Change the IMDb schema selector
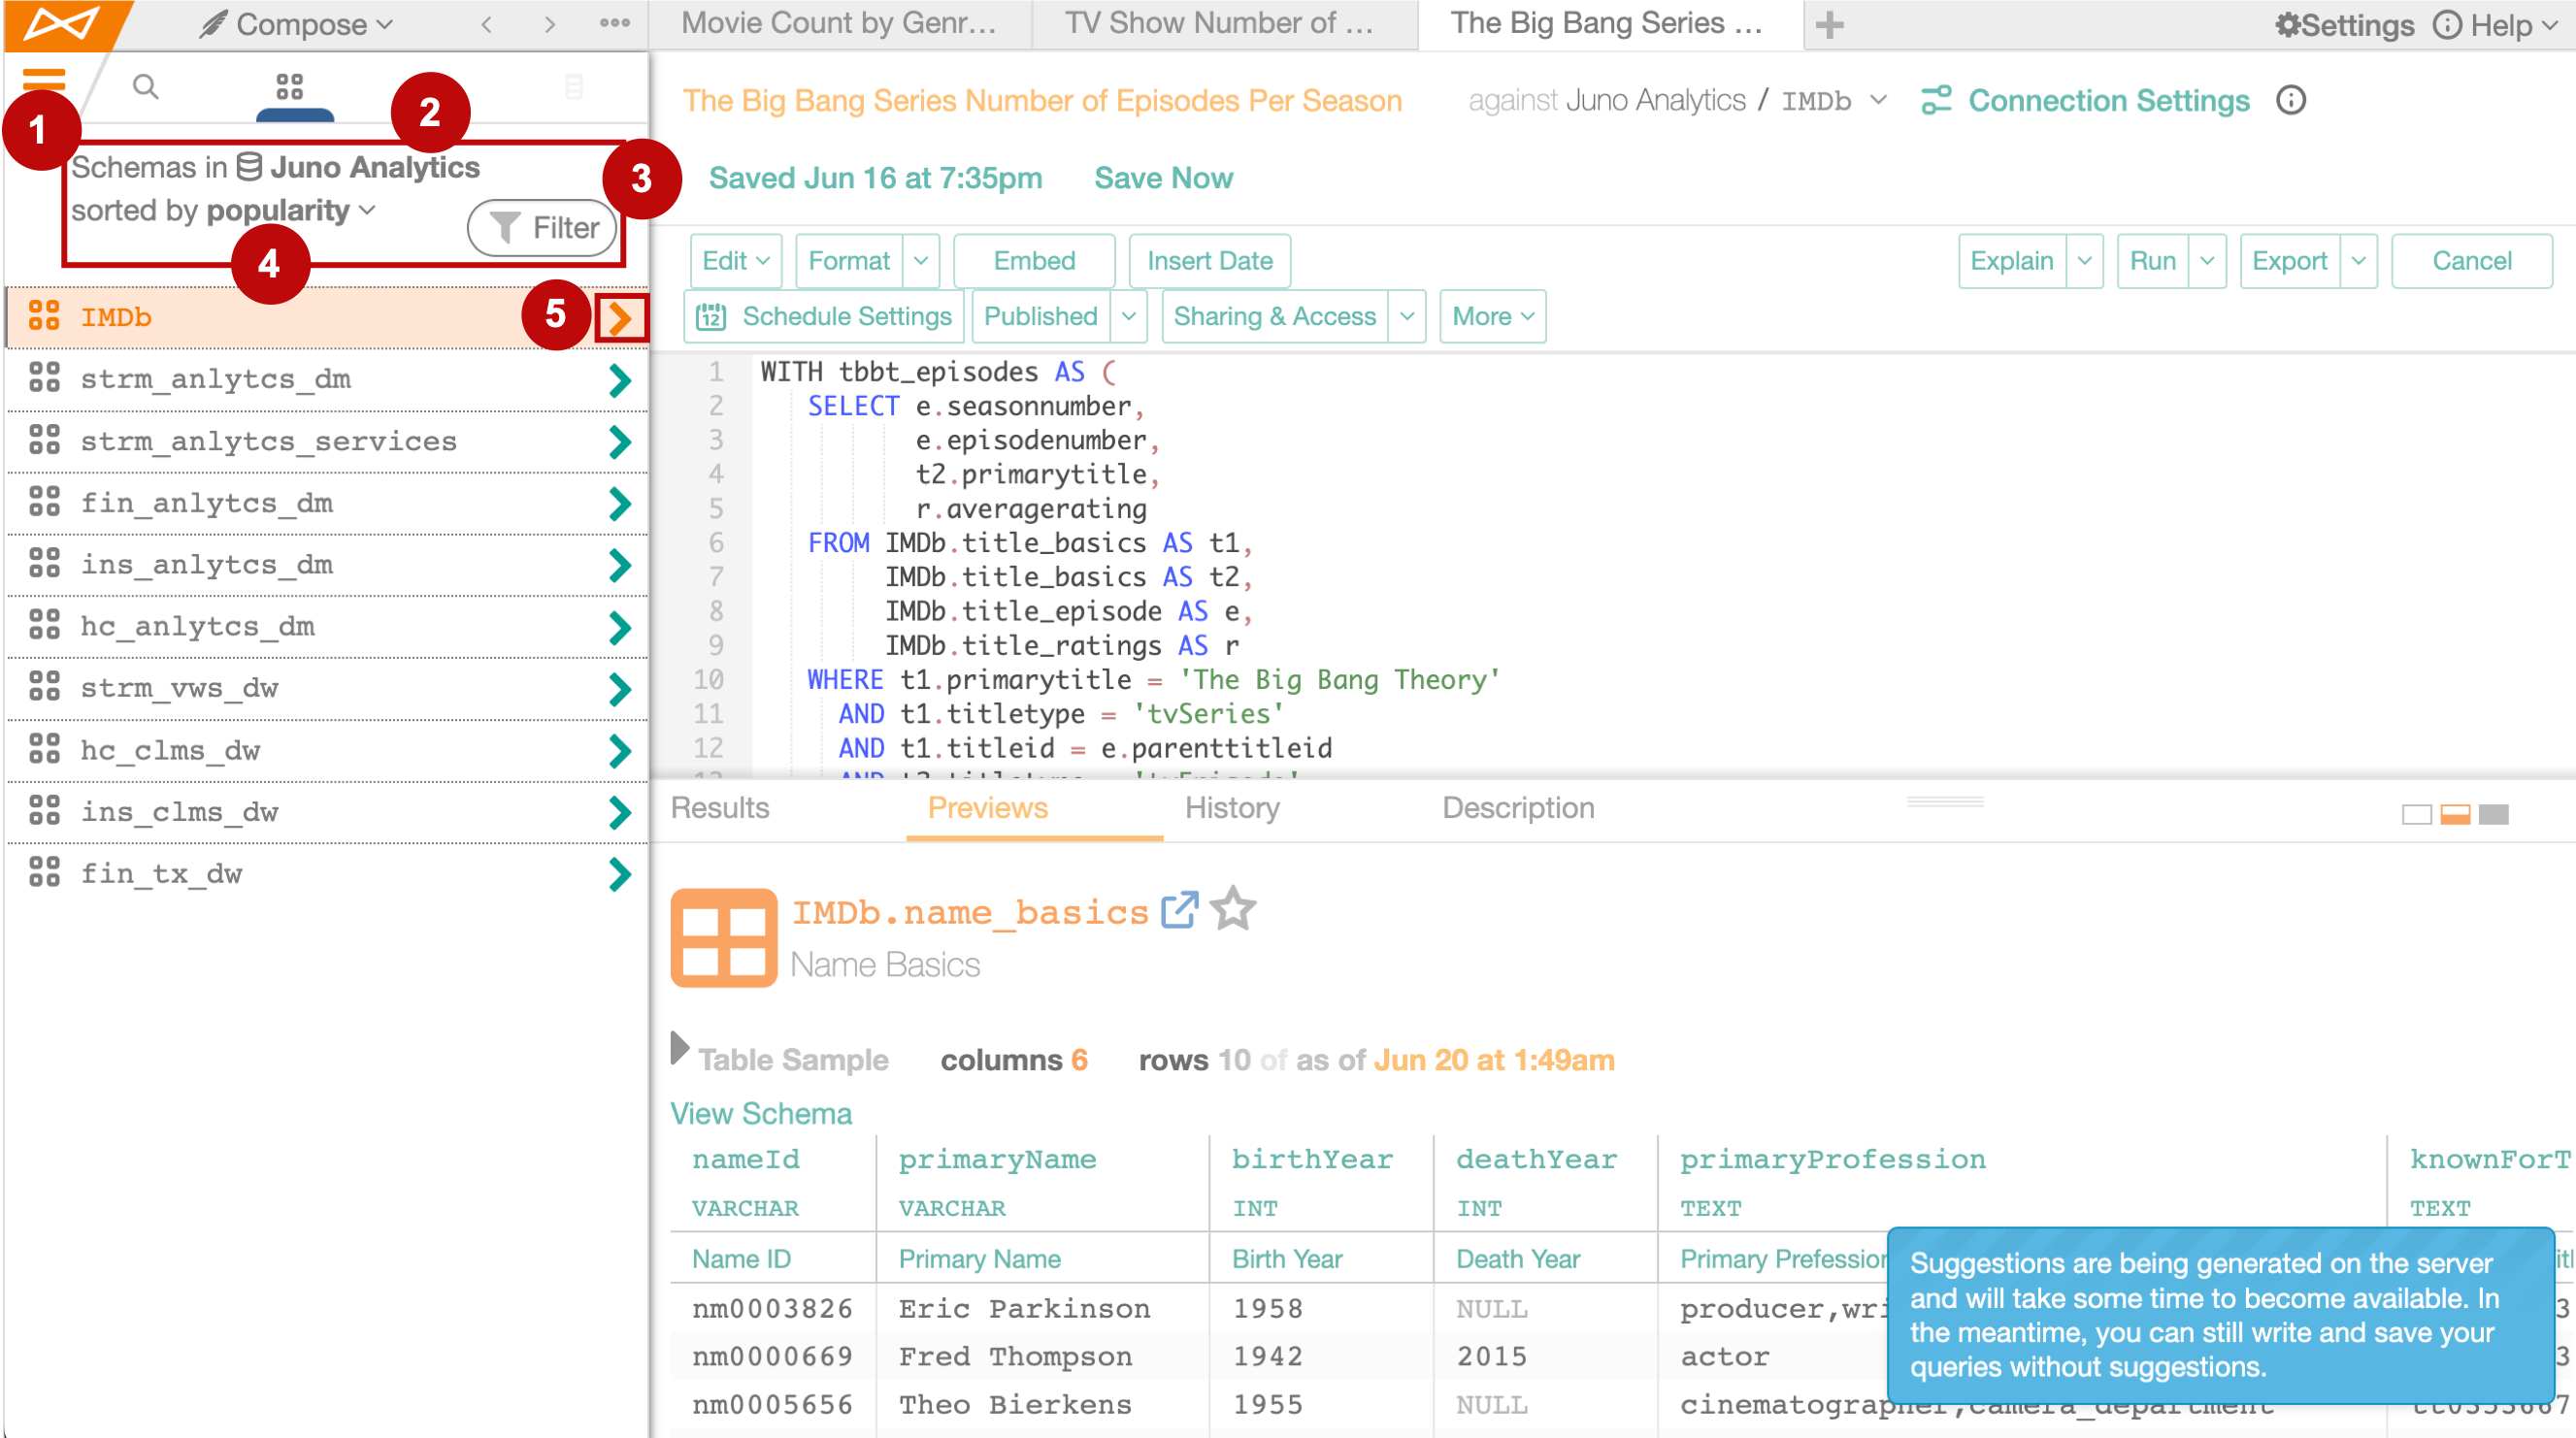This screenshot has width=2576, height=1438. point(1833,100)
